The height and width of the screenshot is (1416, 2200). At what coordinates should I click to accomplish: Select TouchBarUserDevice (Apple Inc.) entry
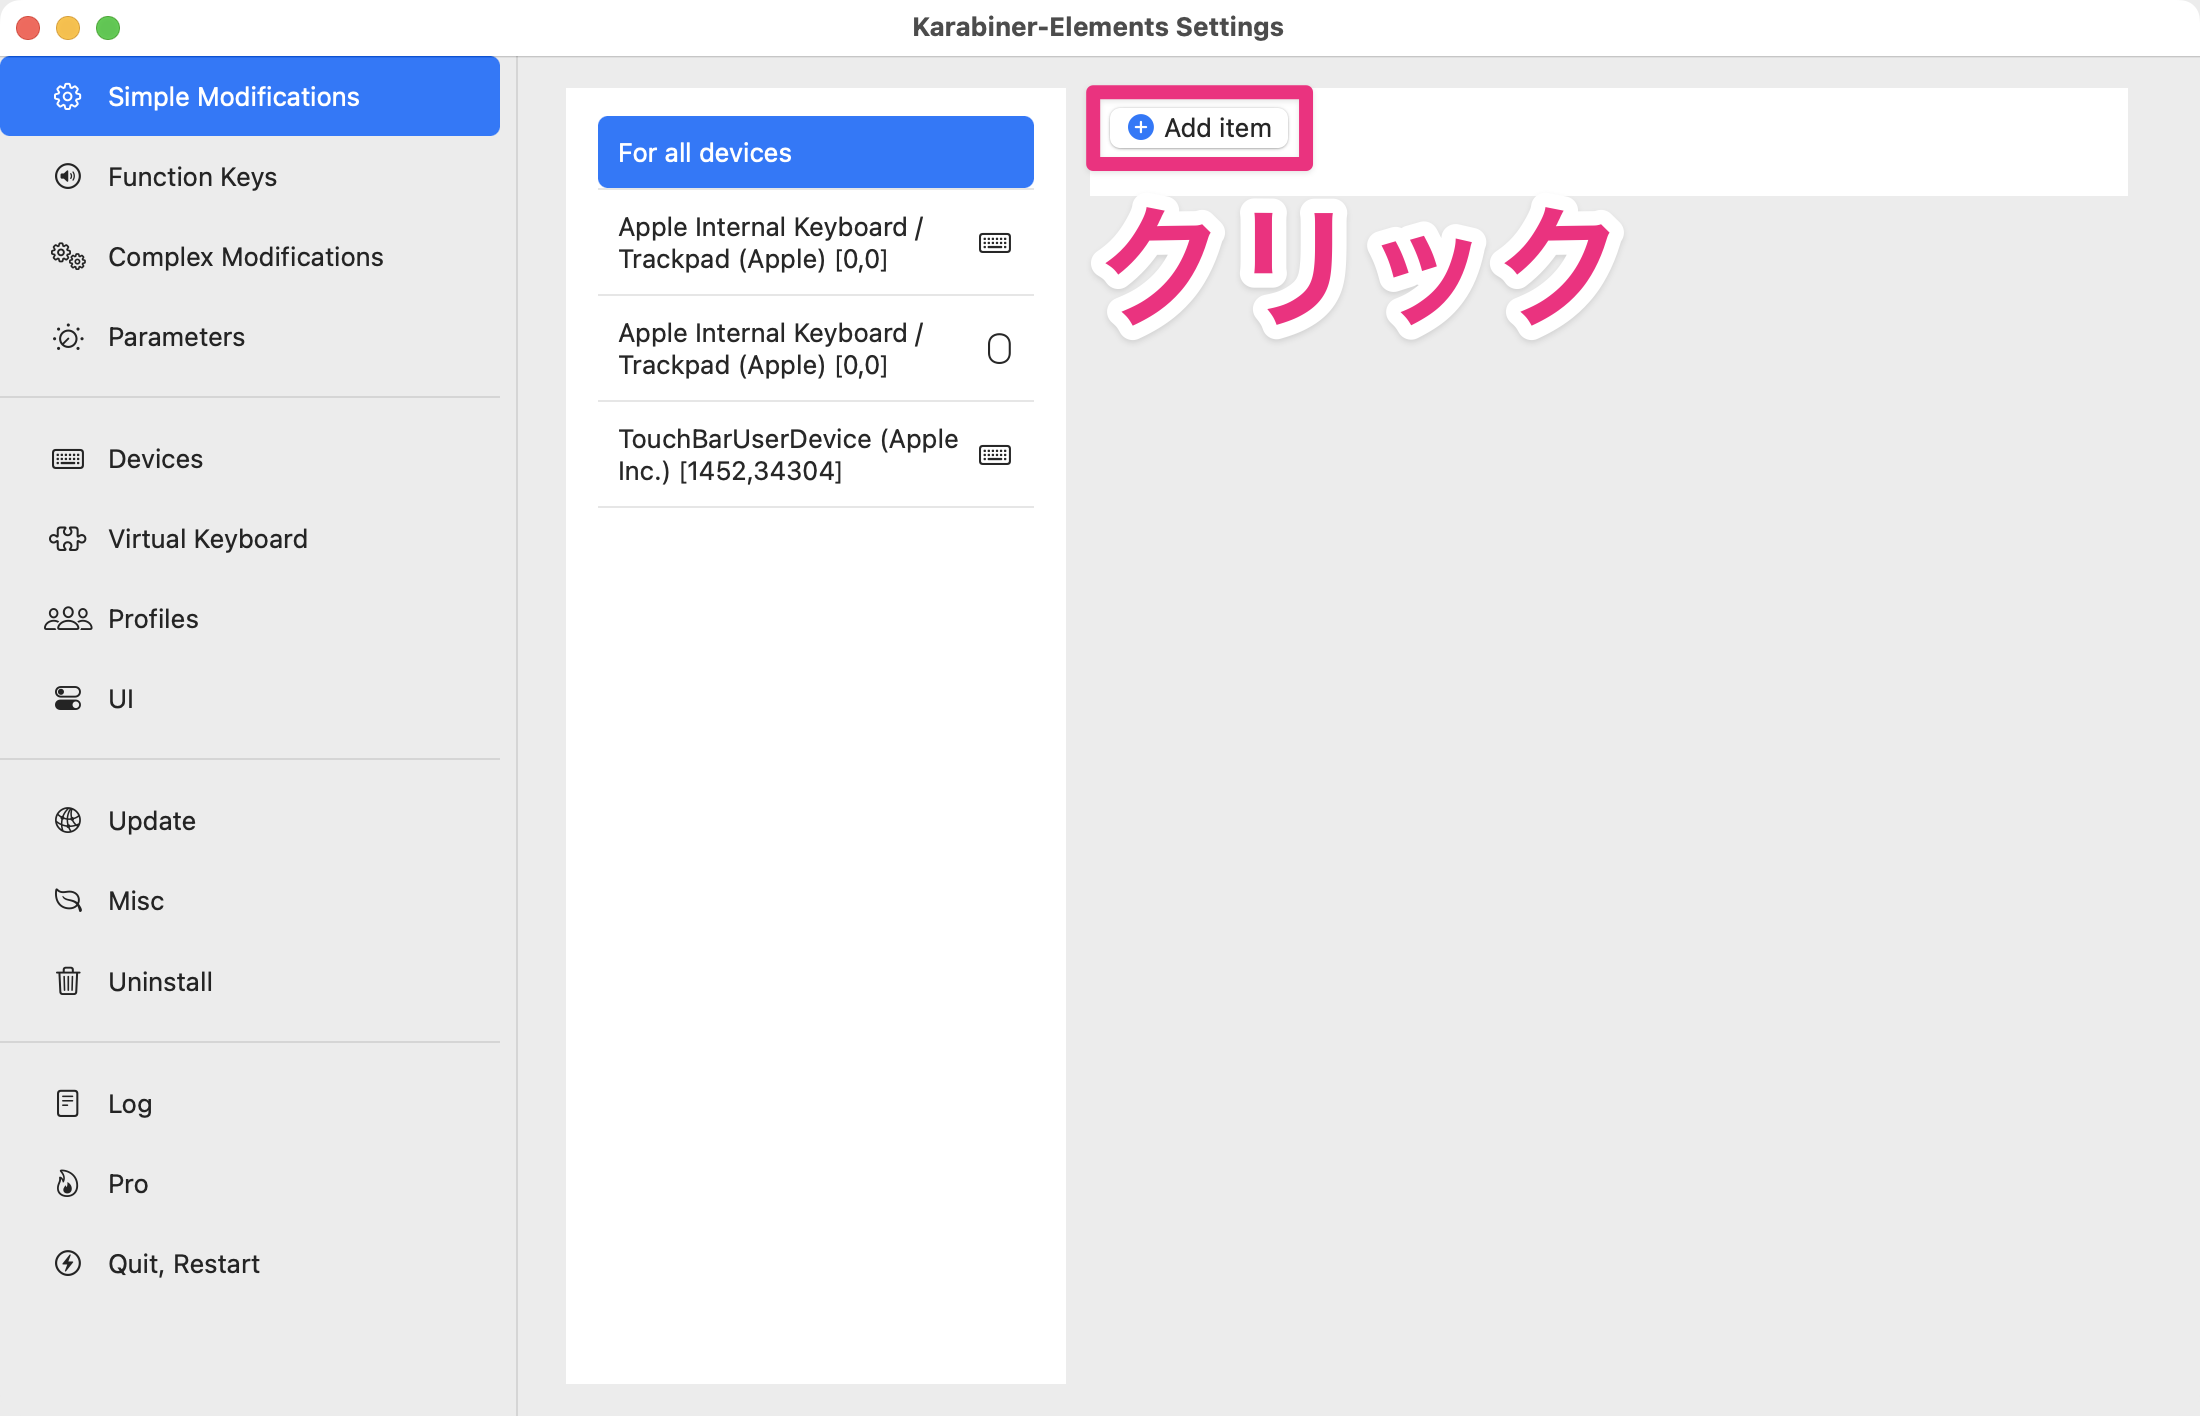click(x=788, y=454)
